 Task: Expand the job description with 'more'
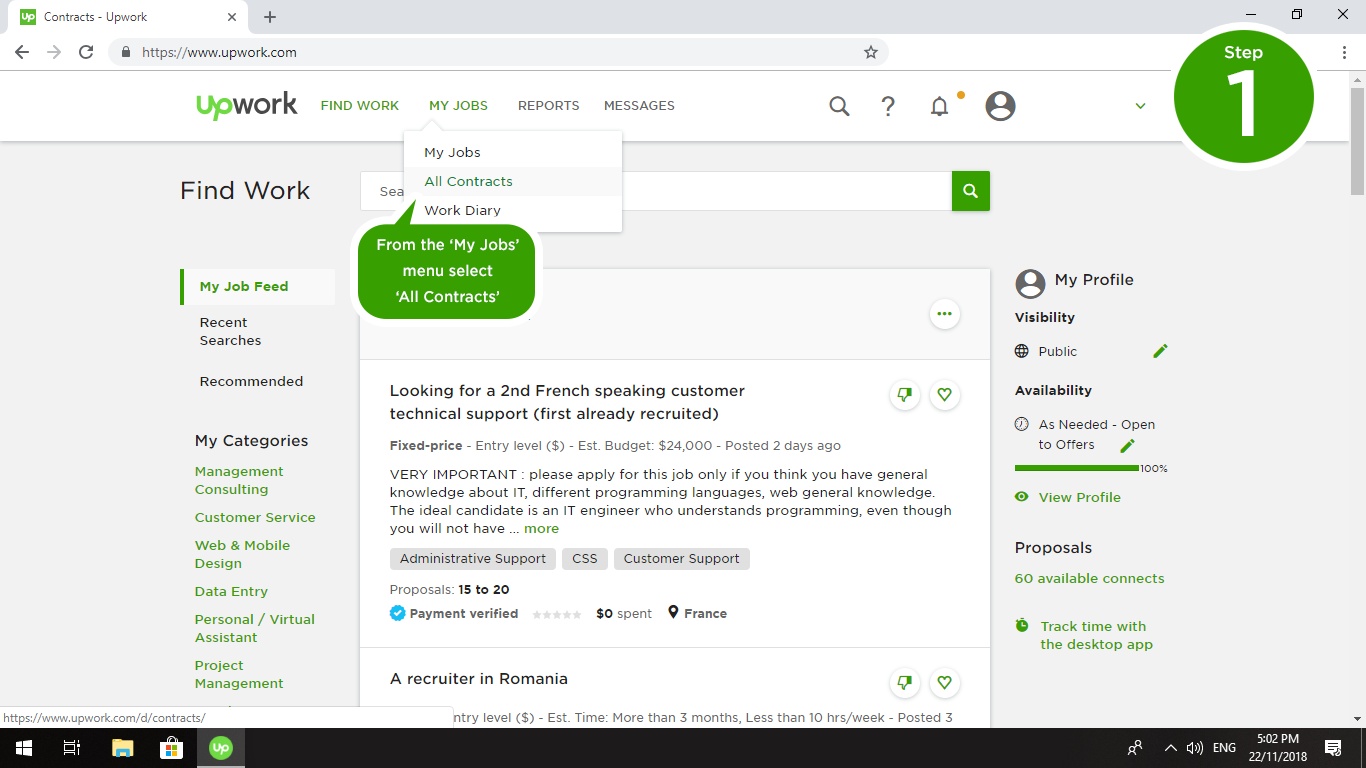[541, 528]
